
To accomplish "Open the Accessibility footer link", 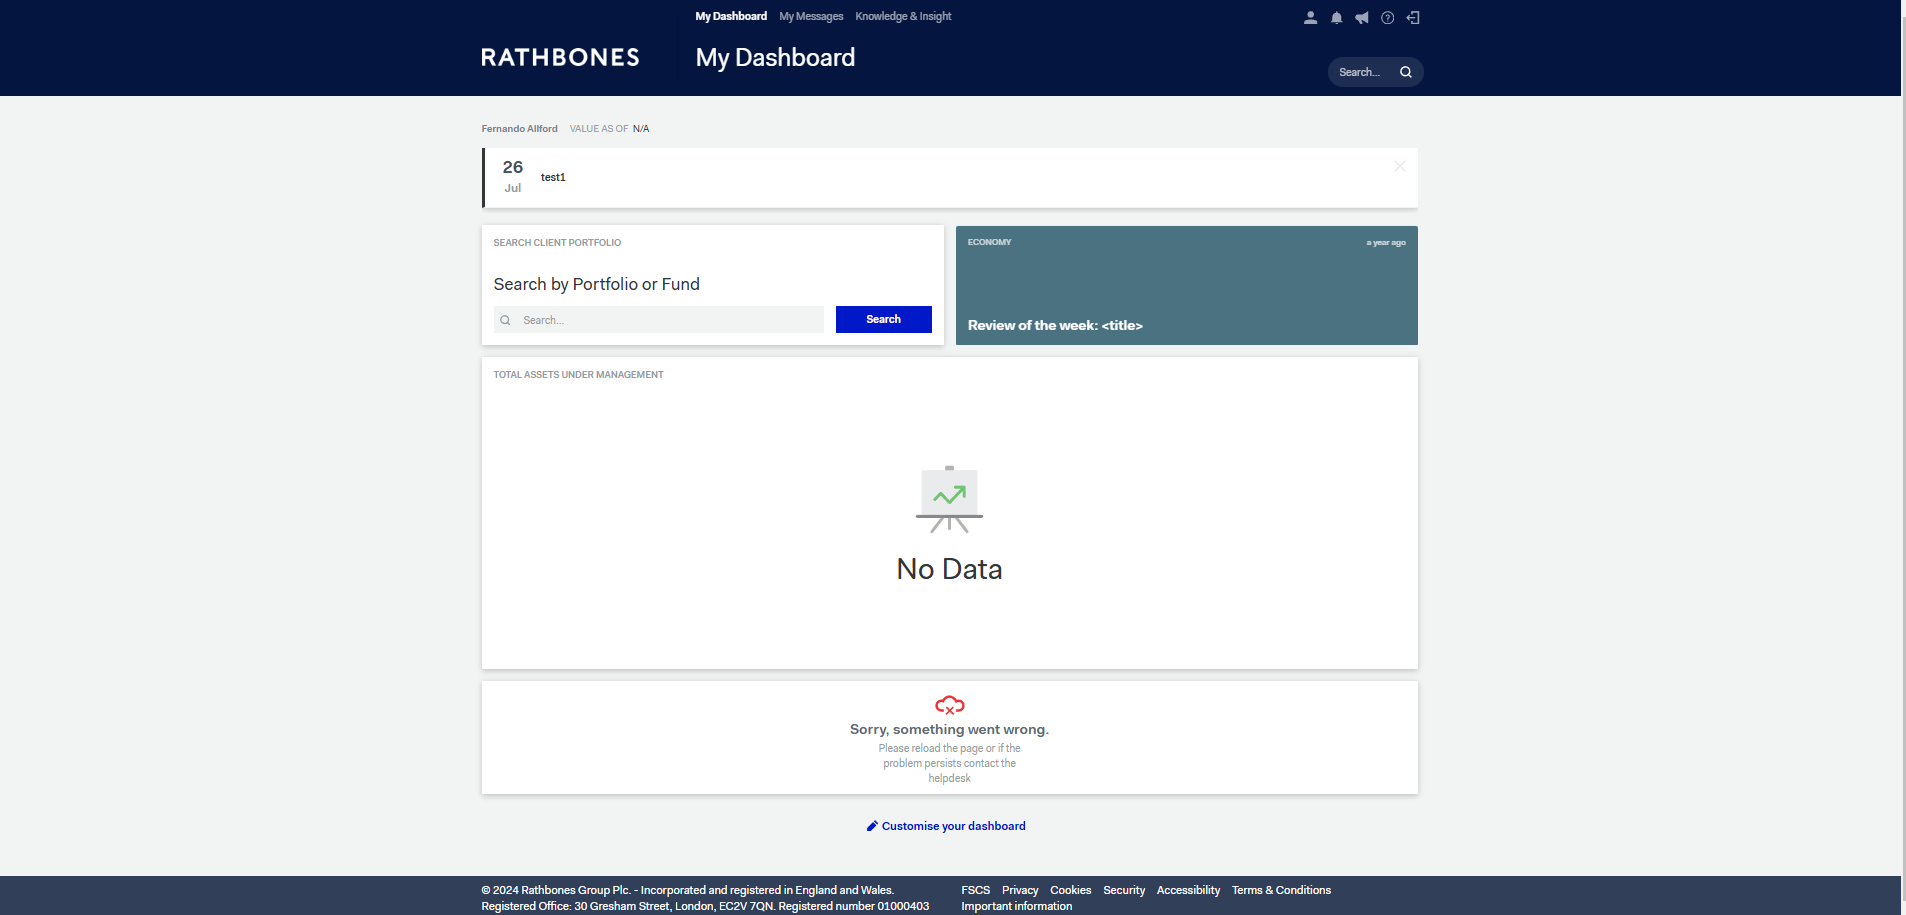I will click(1187, 890).
